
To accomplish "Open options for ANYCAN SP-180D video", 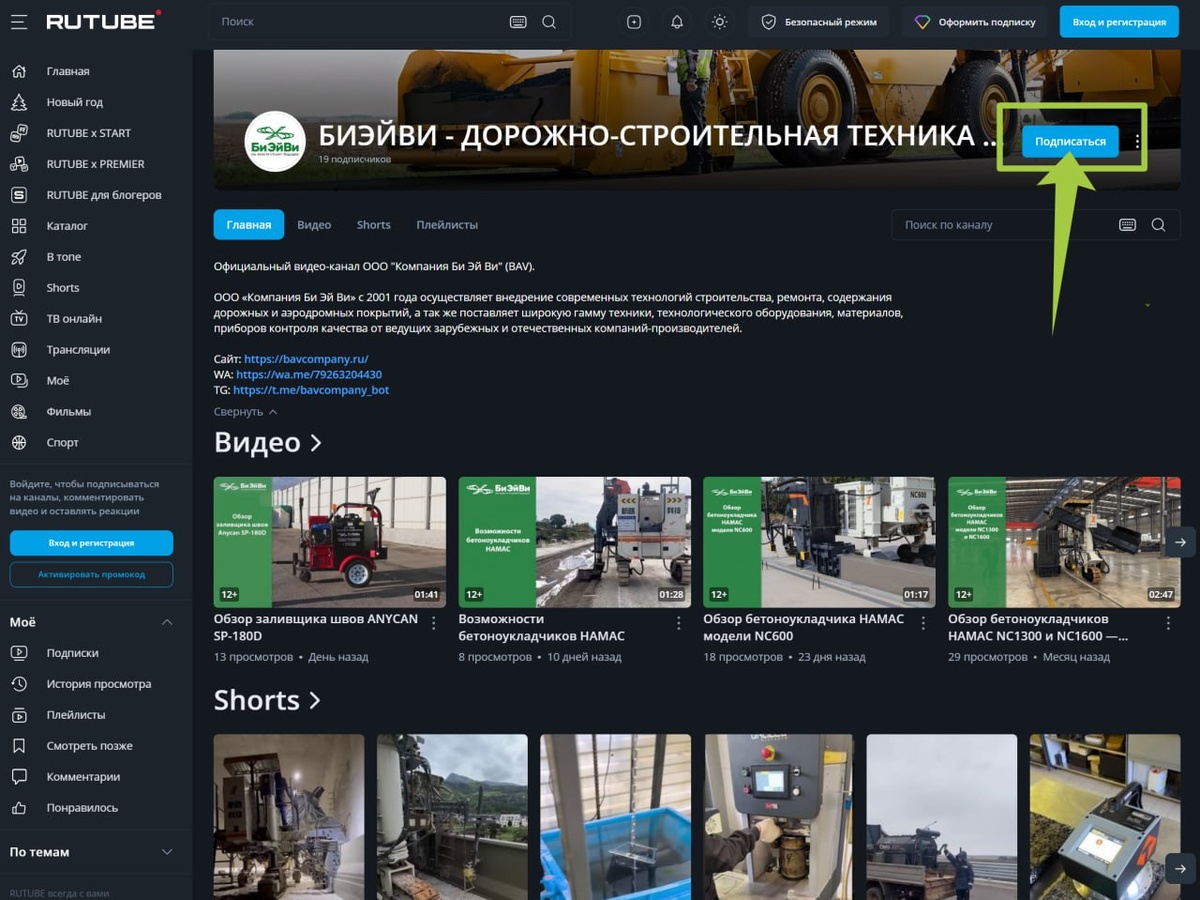I will click(434, 623).
